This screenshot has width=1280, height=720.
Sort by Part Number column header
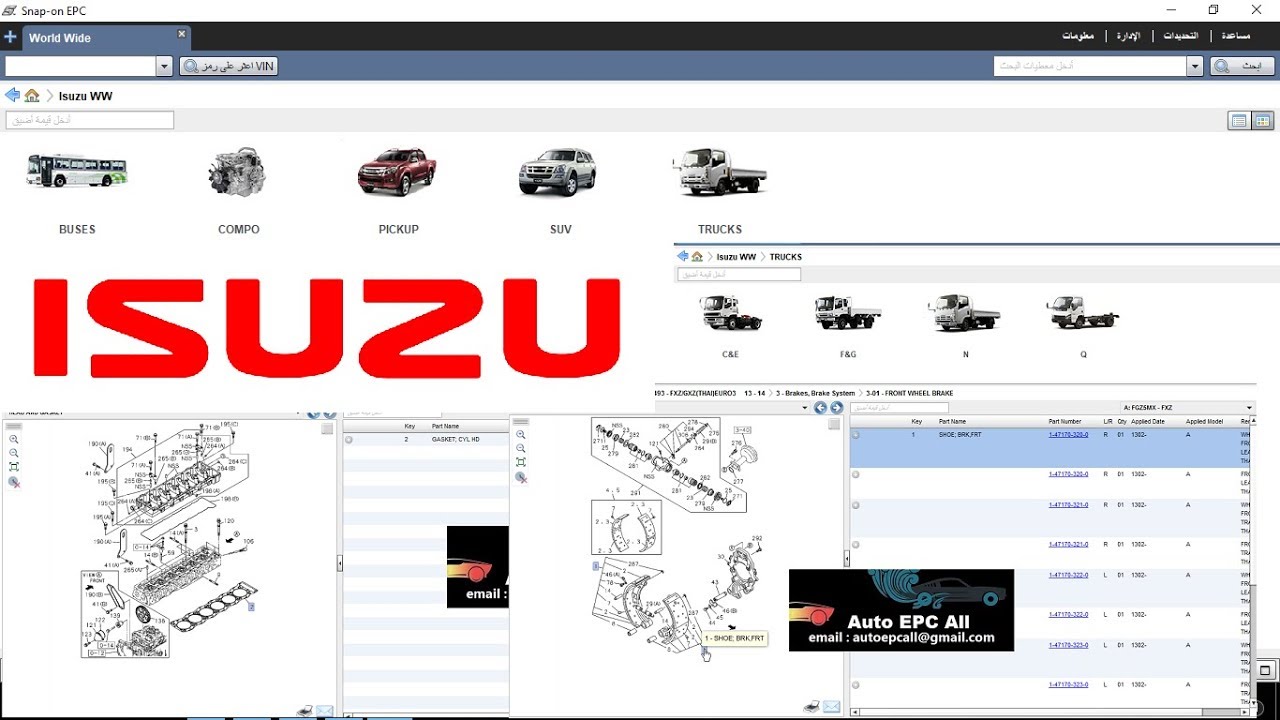click(1065, 422)
